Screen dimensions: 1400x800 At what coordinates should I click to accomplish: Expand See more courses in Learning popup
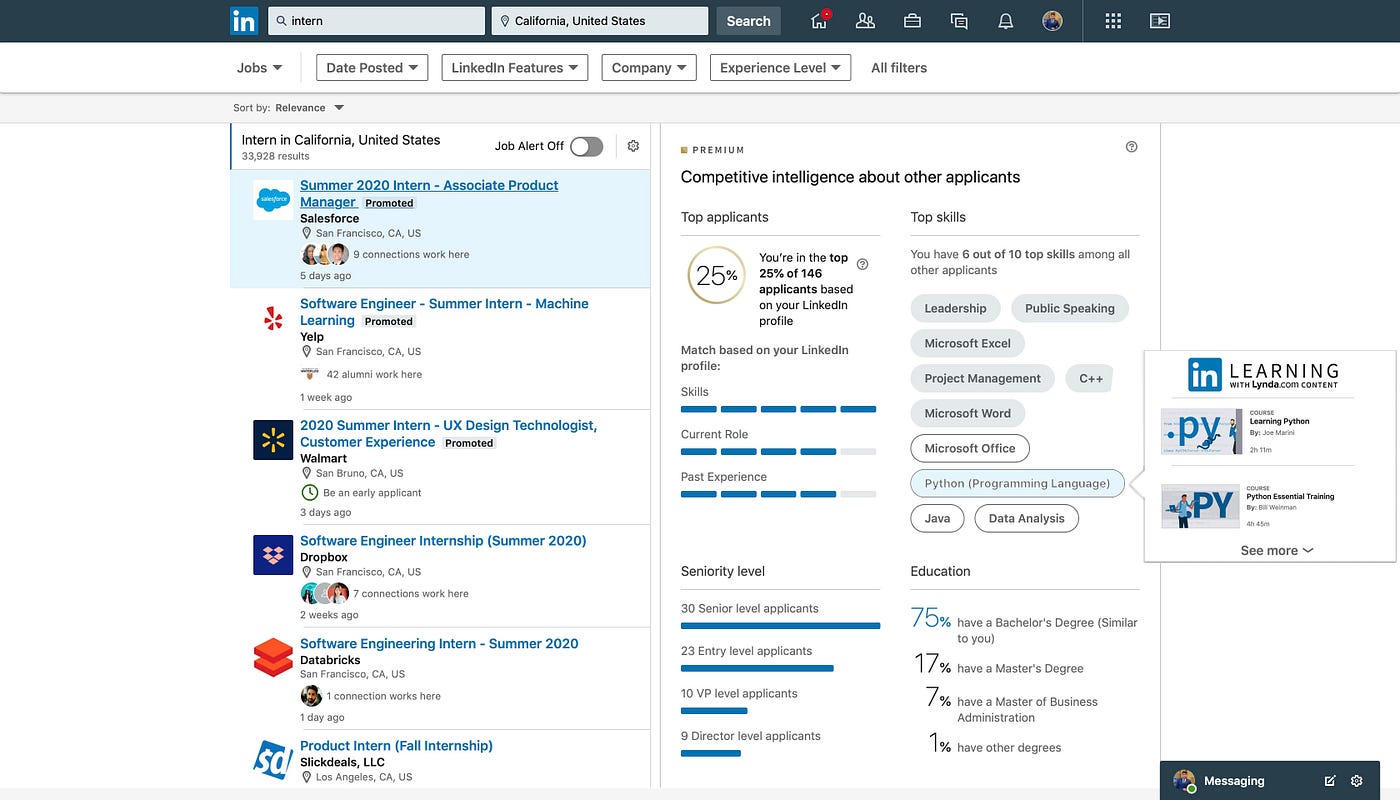click(1277, 550)
